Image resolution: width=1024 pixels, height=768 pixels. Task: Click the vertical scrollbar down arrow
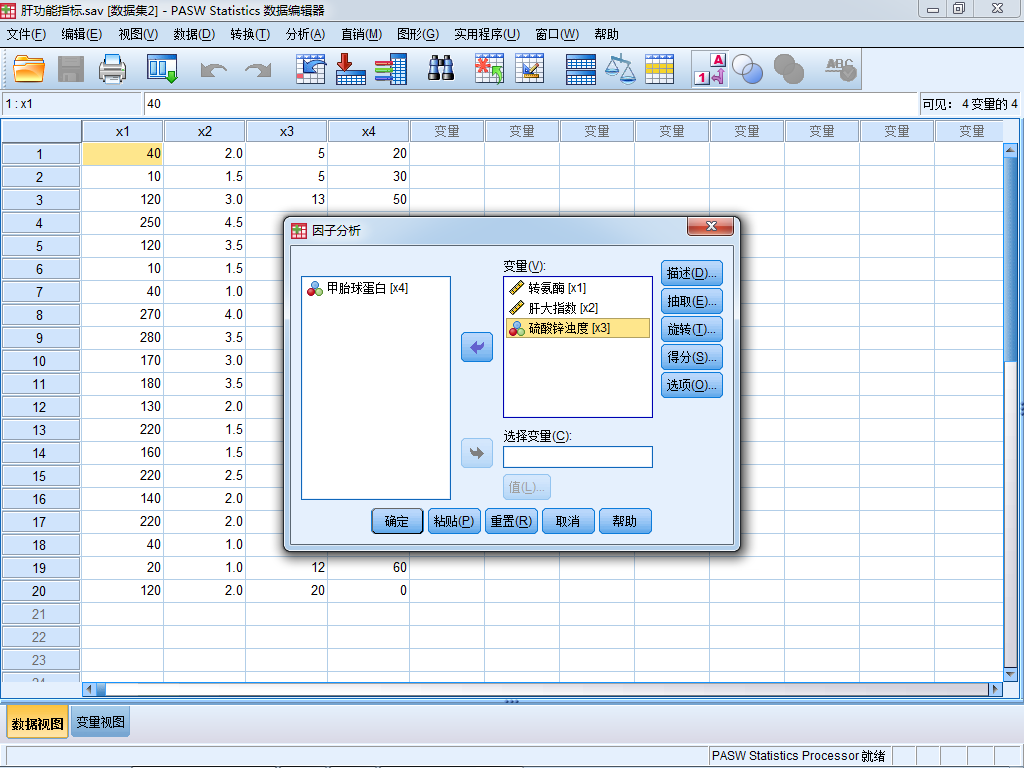click(1010, 673)
